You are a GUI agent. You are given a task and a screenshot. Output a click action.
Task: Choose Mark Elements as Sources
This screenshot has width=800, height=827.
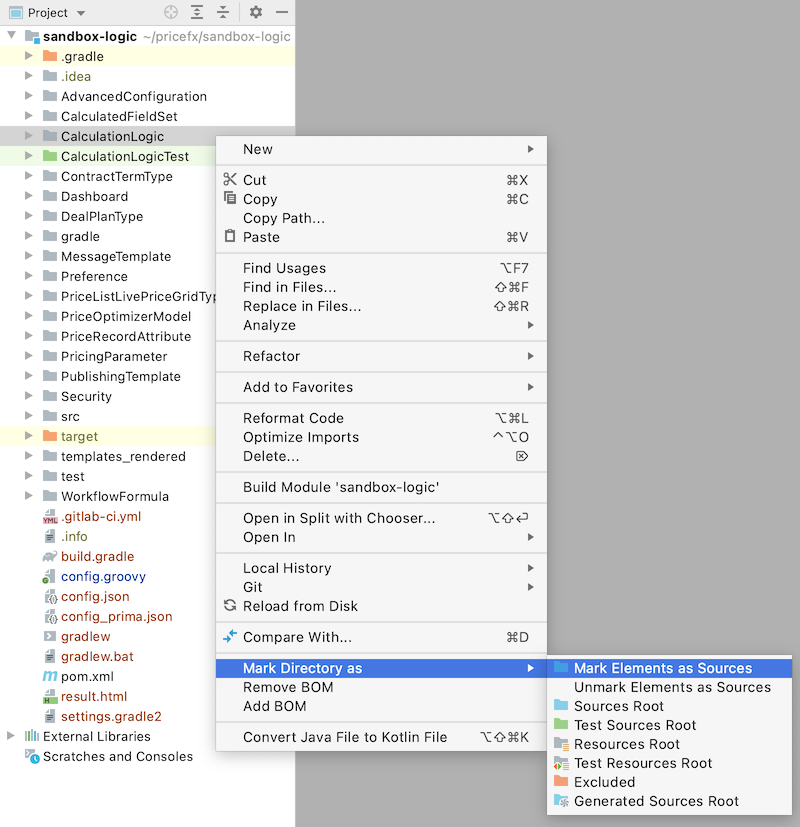662,668
